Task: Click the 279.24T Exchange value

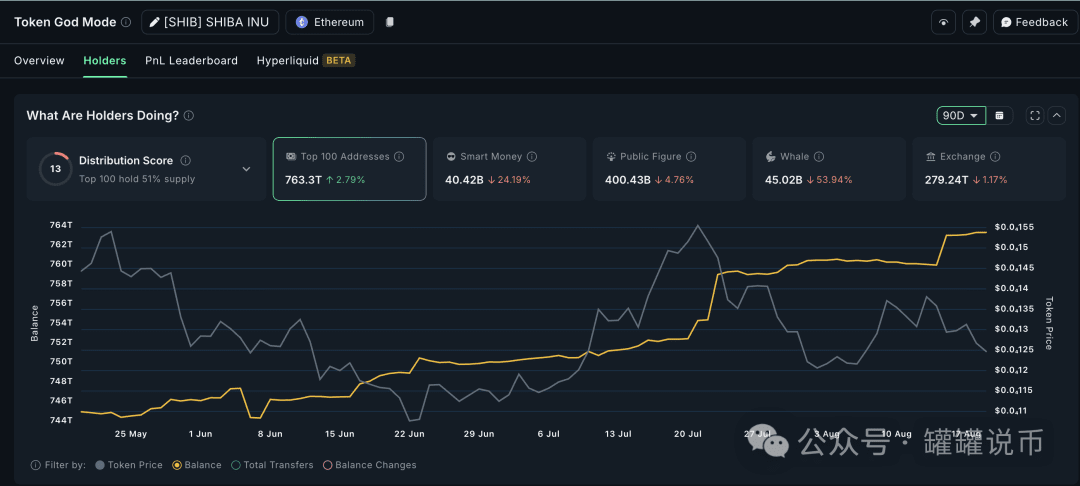Action: tap(948, 180)
